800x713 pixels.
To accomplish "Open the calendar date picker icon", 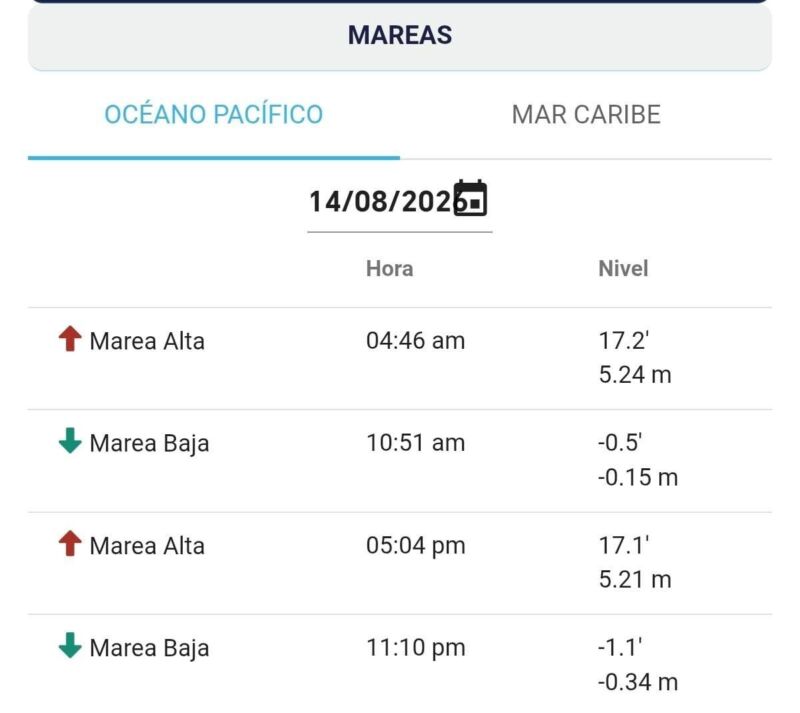I will pos(470,199).
